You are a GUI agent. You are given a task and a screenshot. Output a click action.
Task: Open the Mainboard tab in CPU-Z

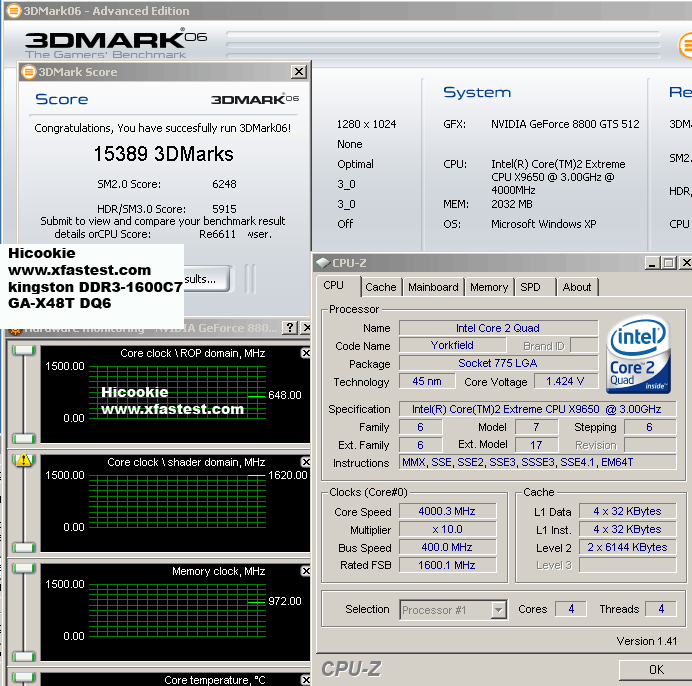(433, 287)
